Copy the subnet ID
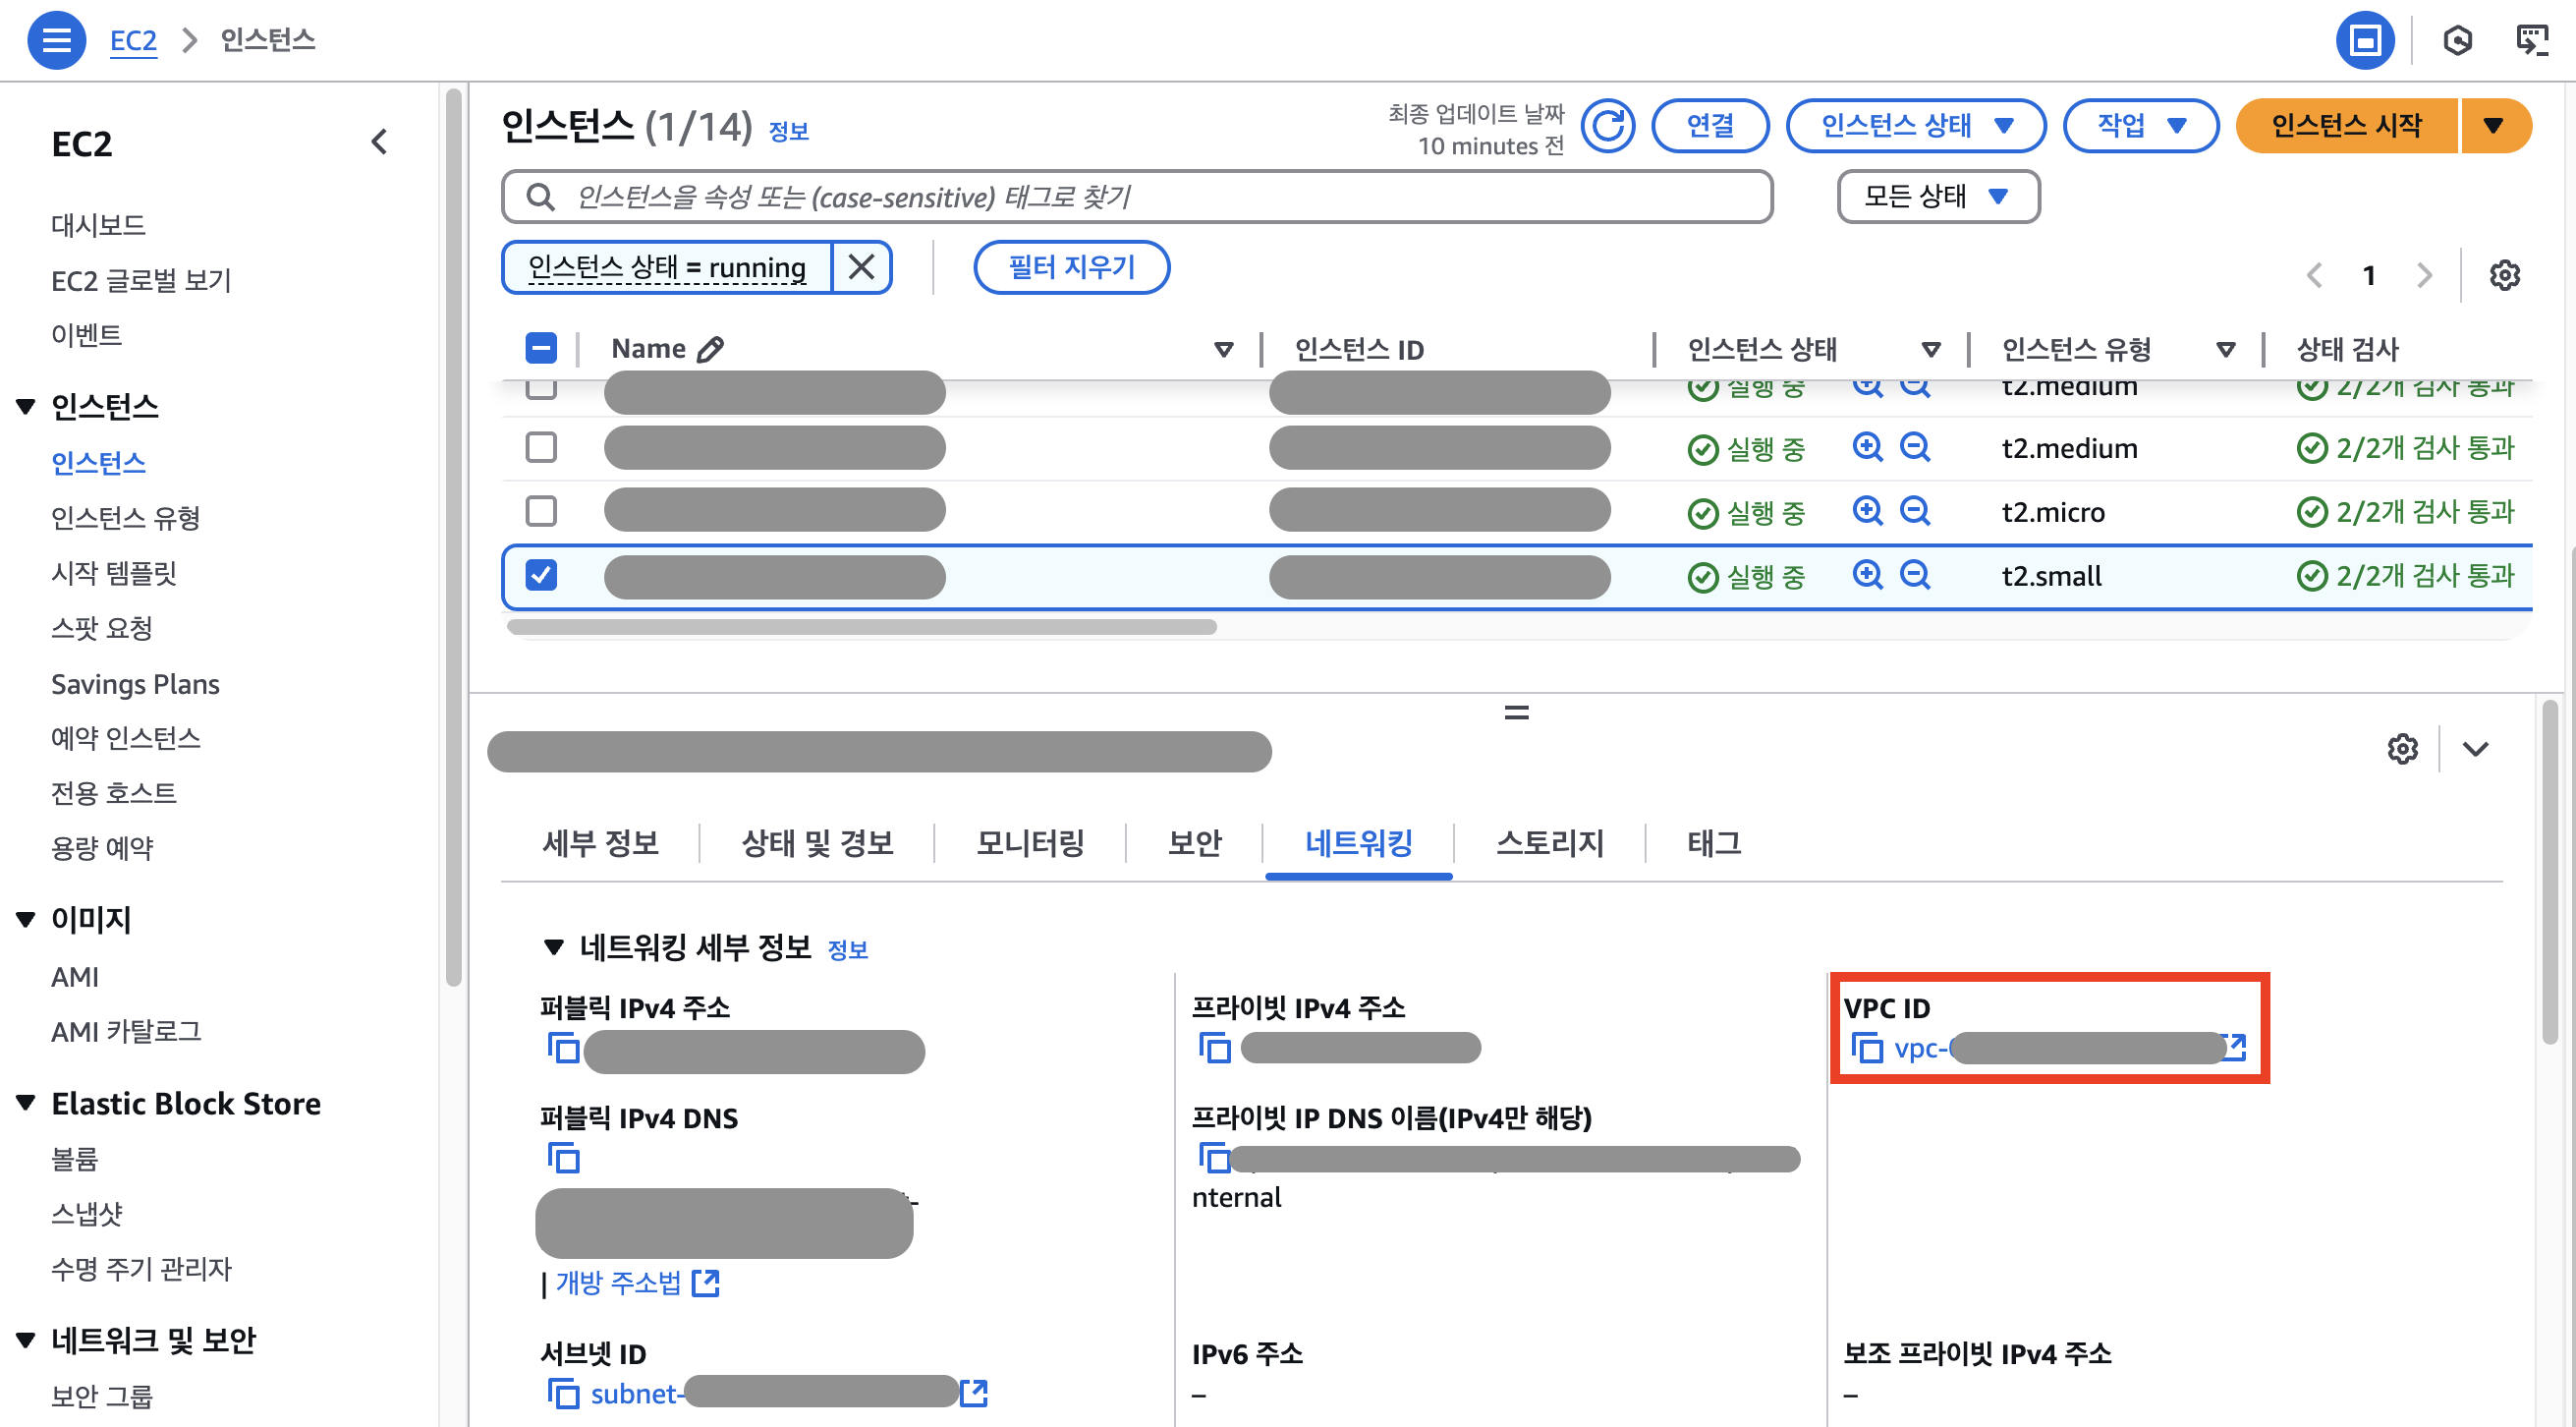2576x1427 pixels. pos(563,1393)
